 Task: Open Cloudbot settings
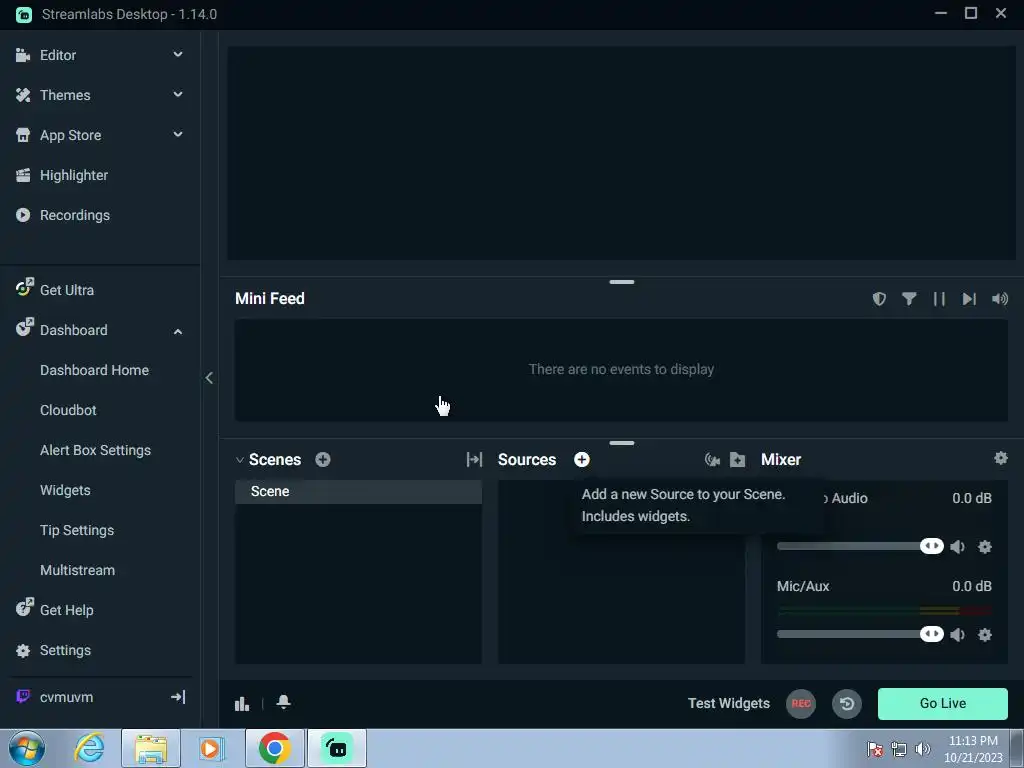click(68, 410)
